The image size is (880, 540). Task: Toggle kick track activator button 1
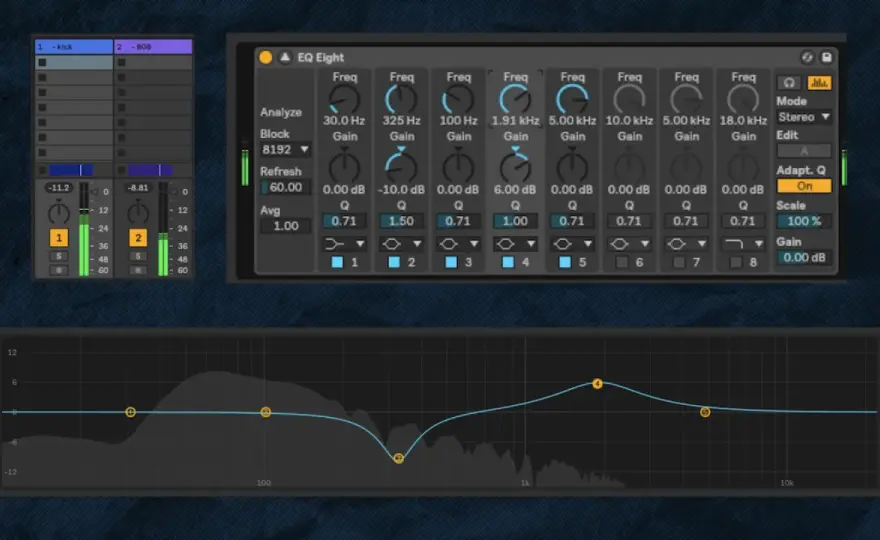[58, 238]
